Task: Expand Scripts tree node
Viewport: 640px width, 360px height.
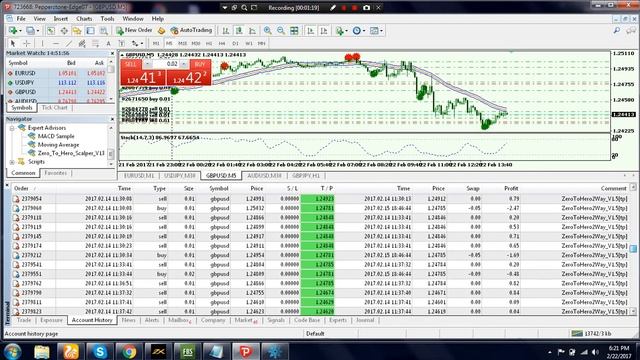Action: (12, 162)
